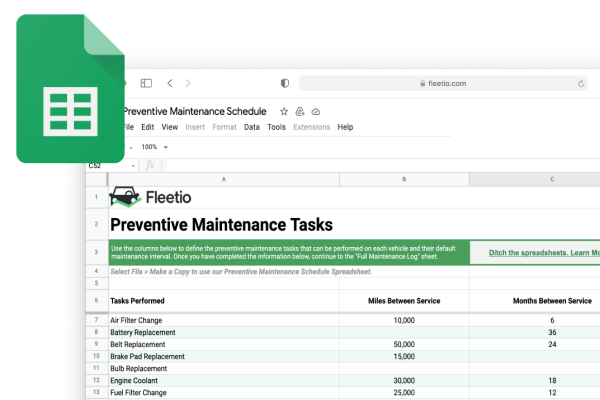Select the Brake Pad Replacement cell

224,356
